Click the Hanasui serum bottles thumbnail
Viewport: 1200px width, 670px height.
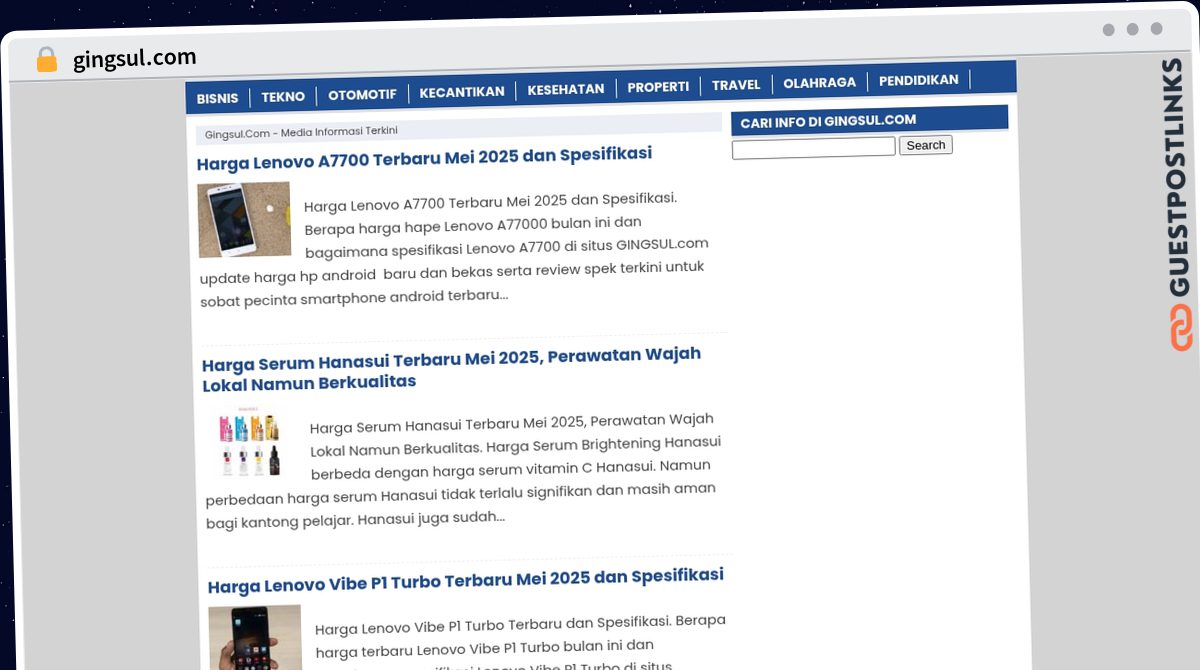point(249,441)
